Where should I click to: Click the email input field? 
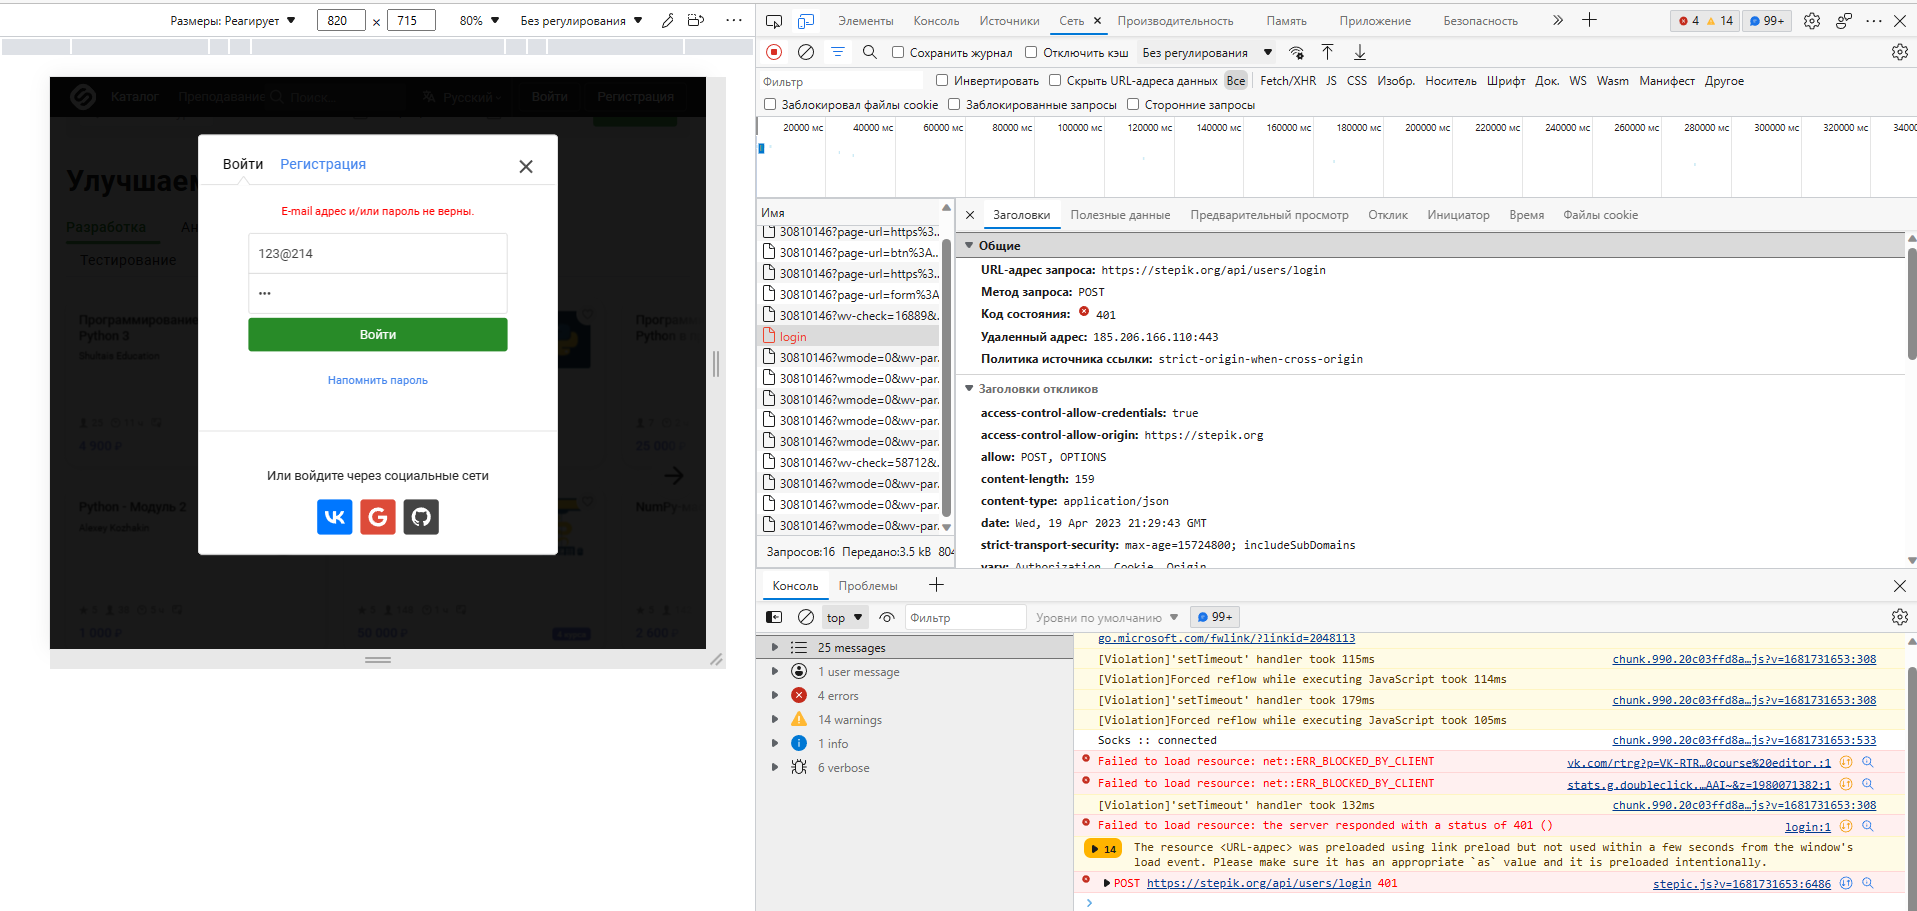pos(378,254)
